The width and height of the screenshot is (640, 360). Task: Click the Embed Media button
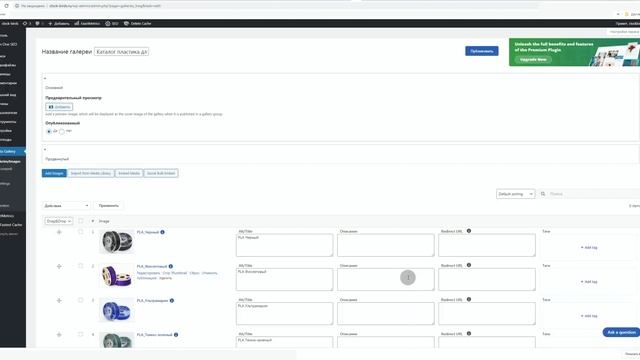(129, 173)
